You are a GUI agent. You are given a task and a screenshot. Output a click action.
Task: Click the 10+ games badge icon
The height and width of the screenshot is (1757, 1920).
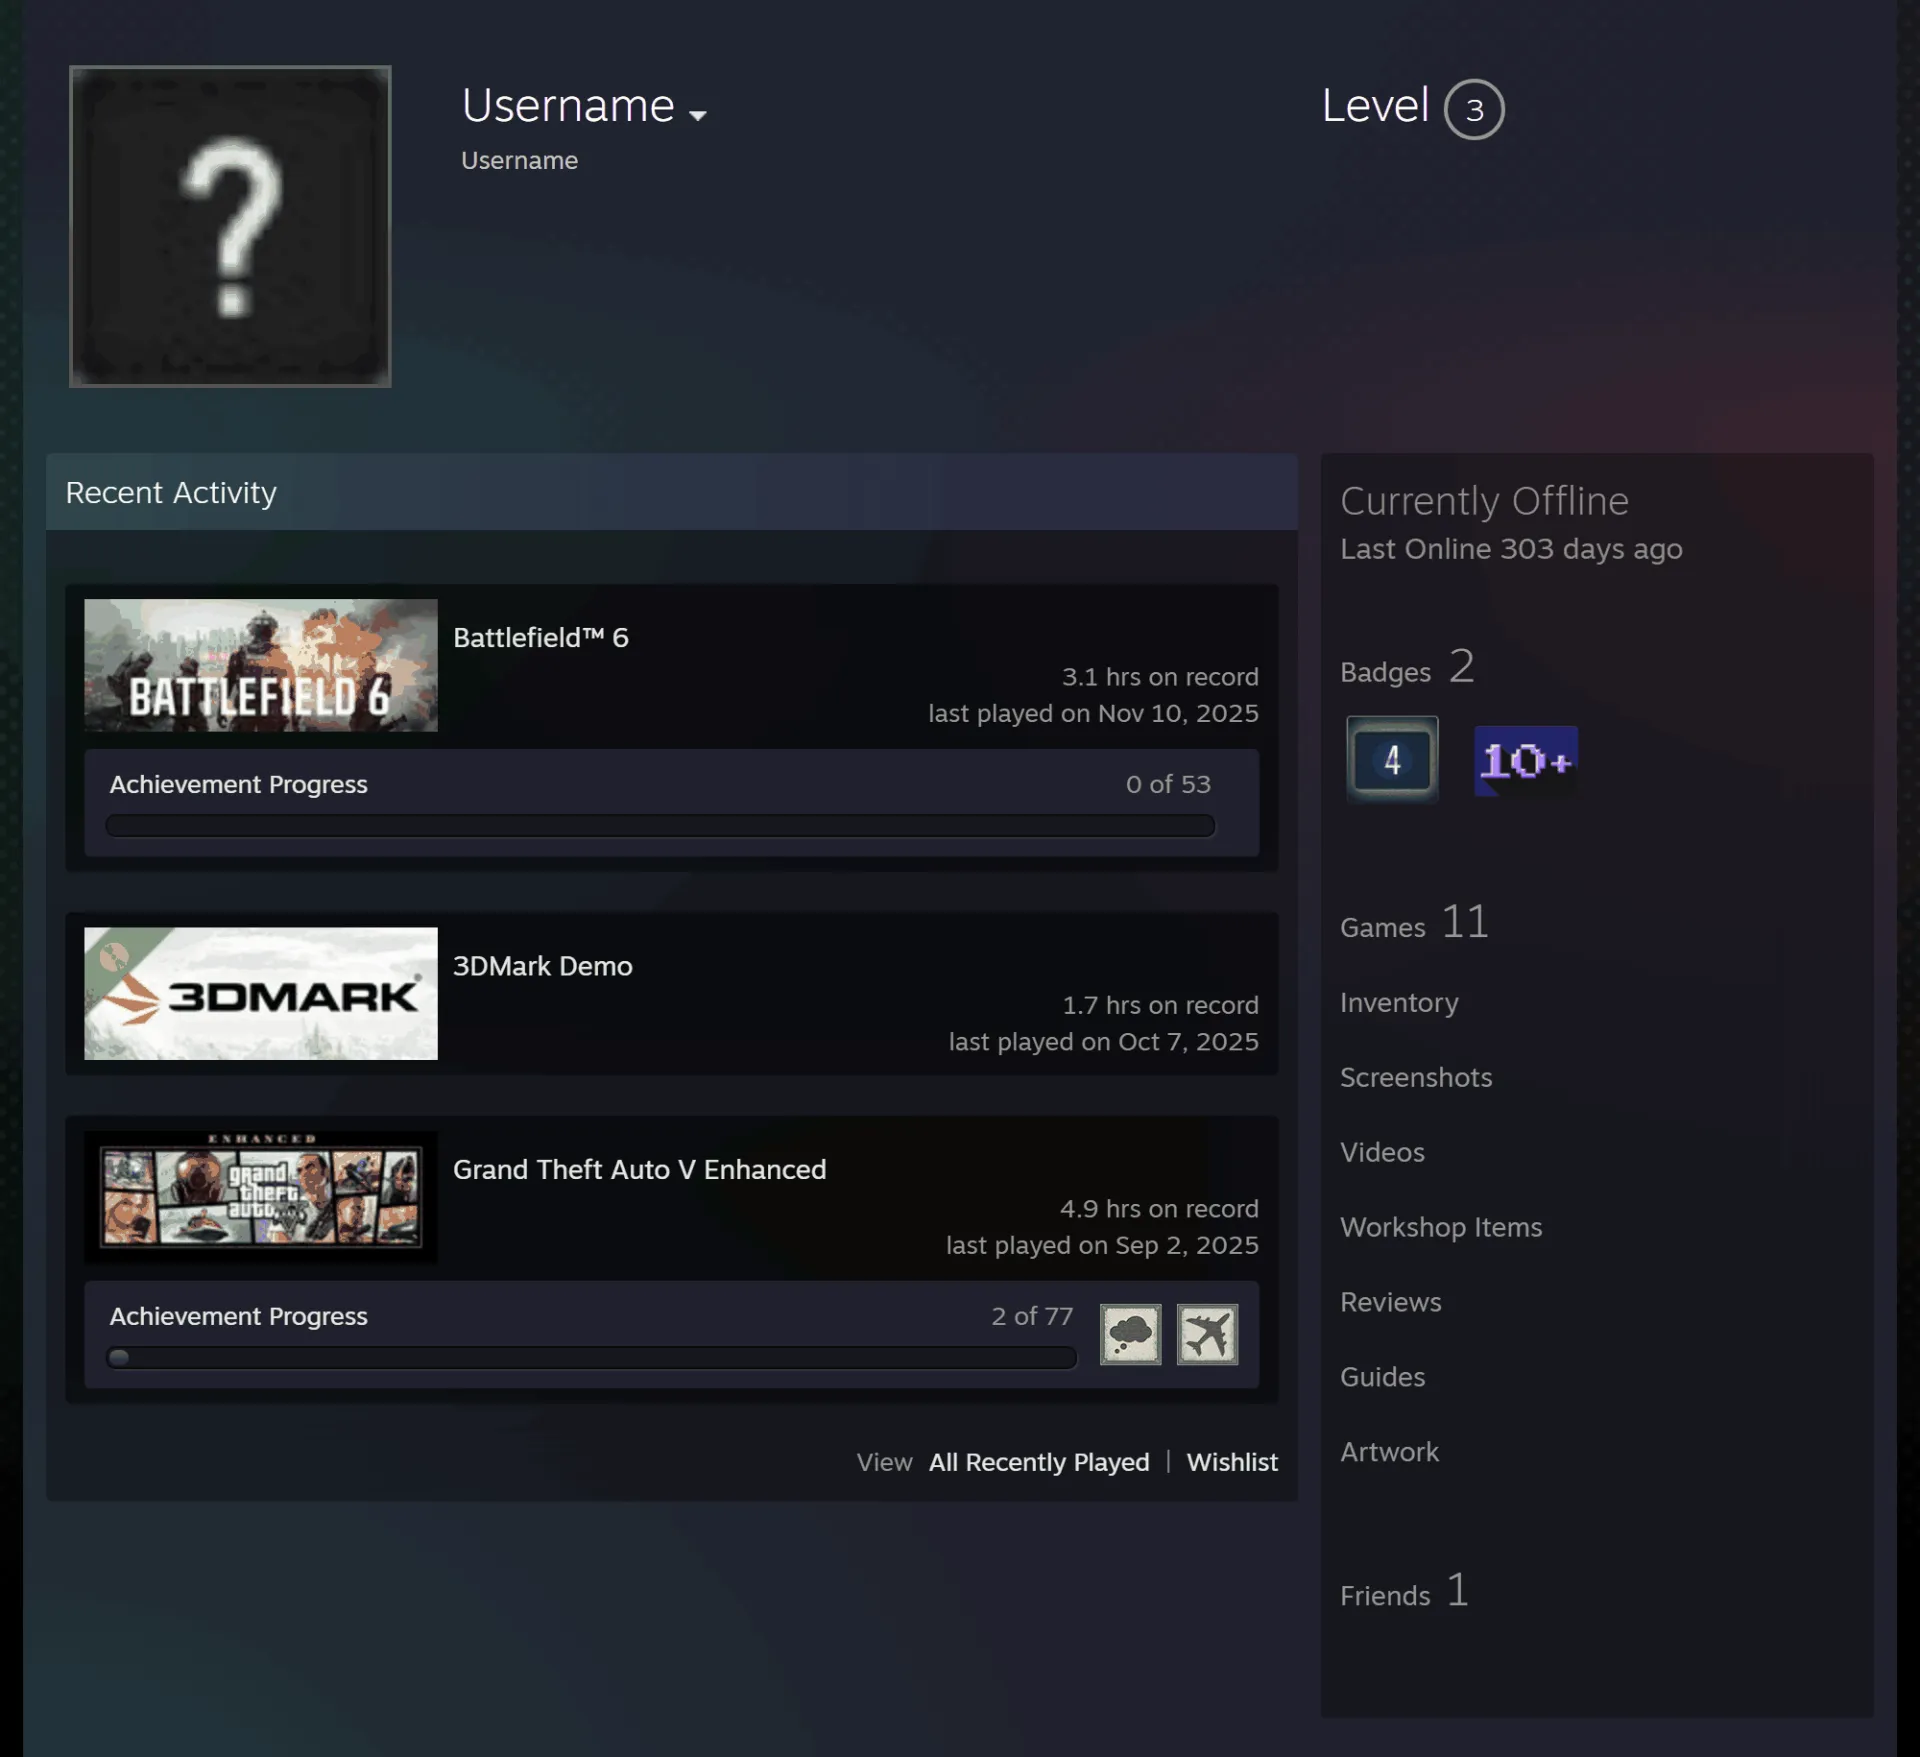[1526, 761]
